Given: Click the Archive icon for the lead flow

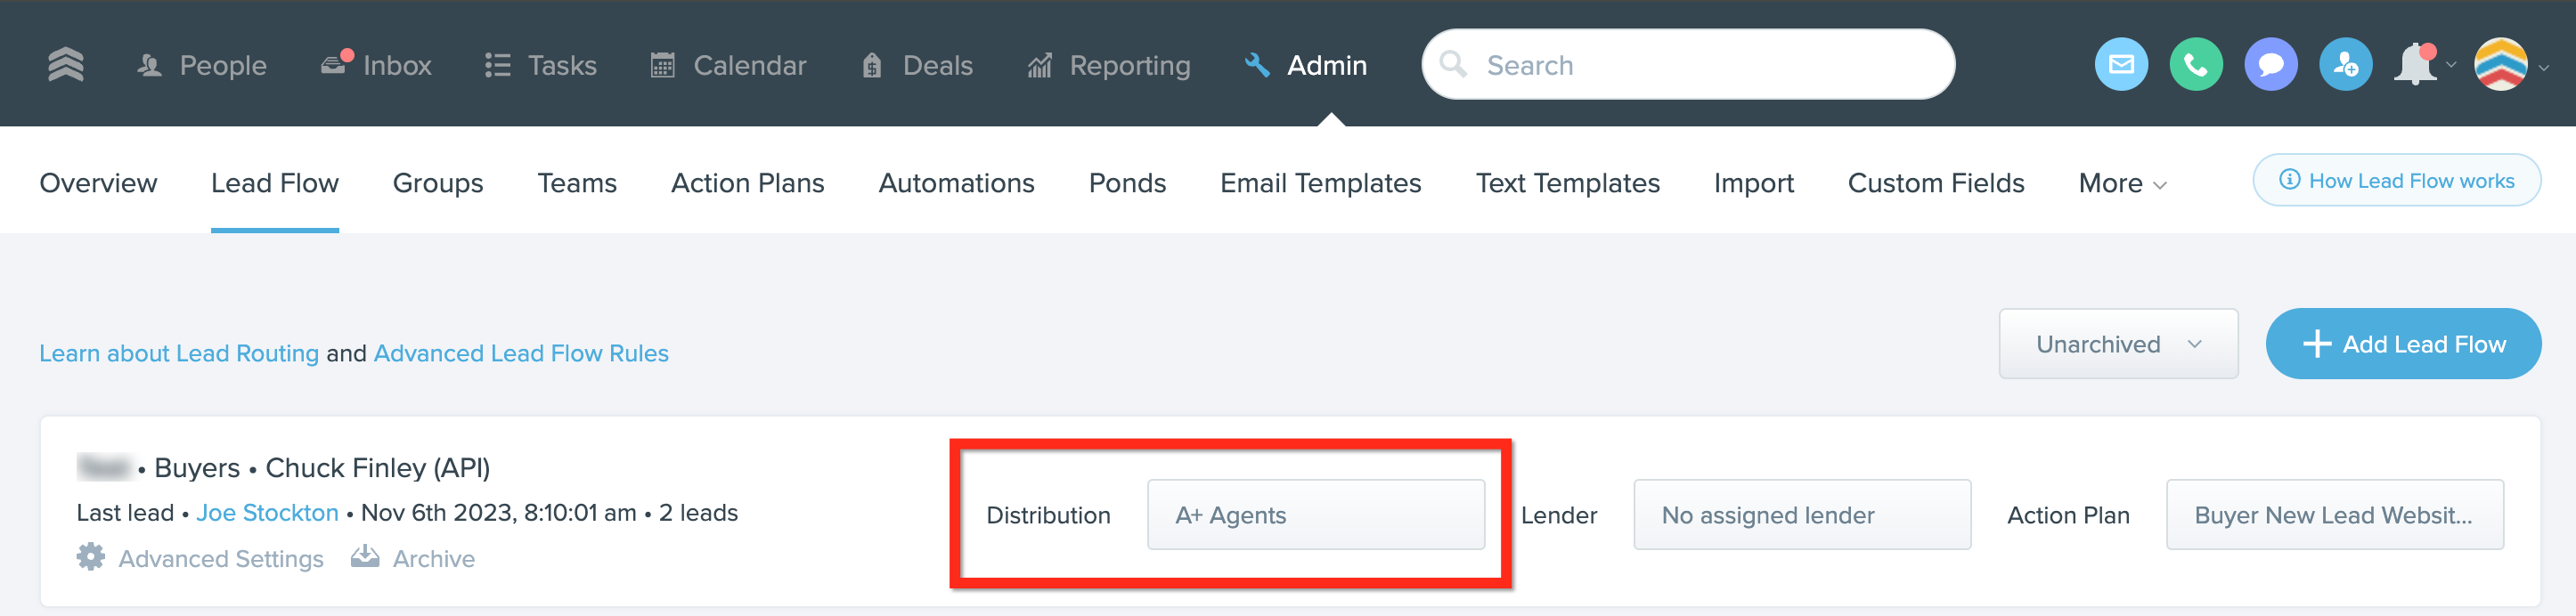Looking at the screenshot, I should coord(365,557).
